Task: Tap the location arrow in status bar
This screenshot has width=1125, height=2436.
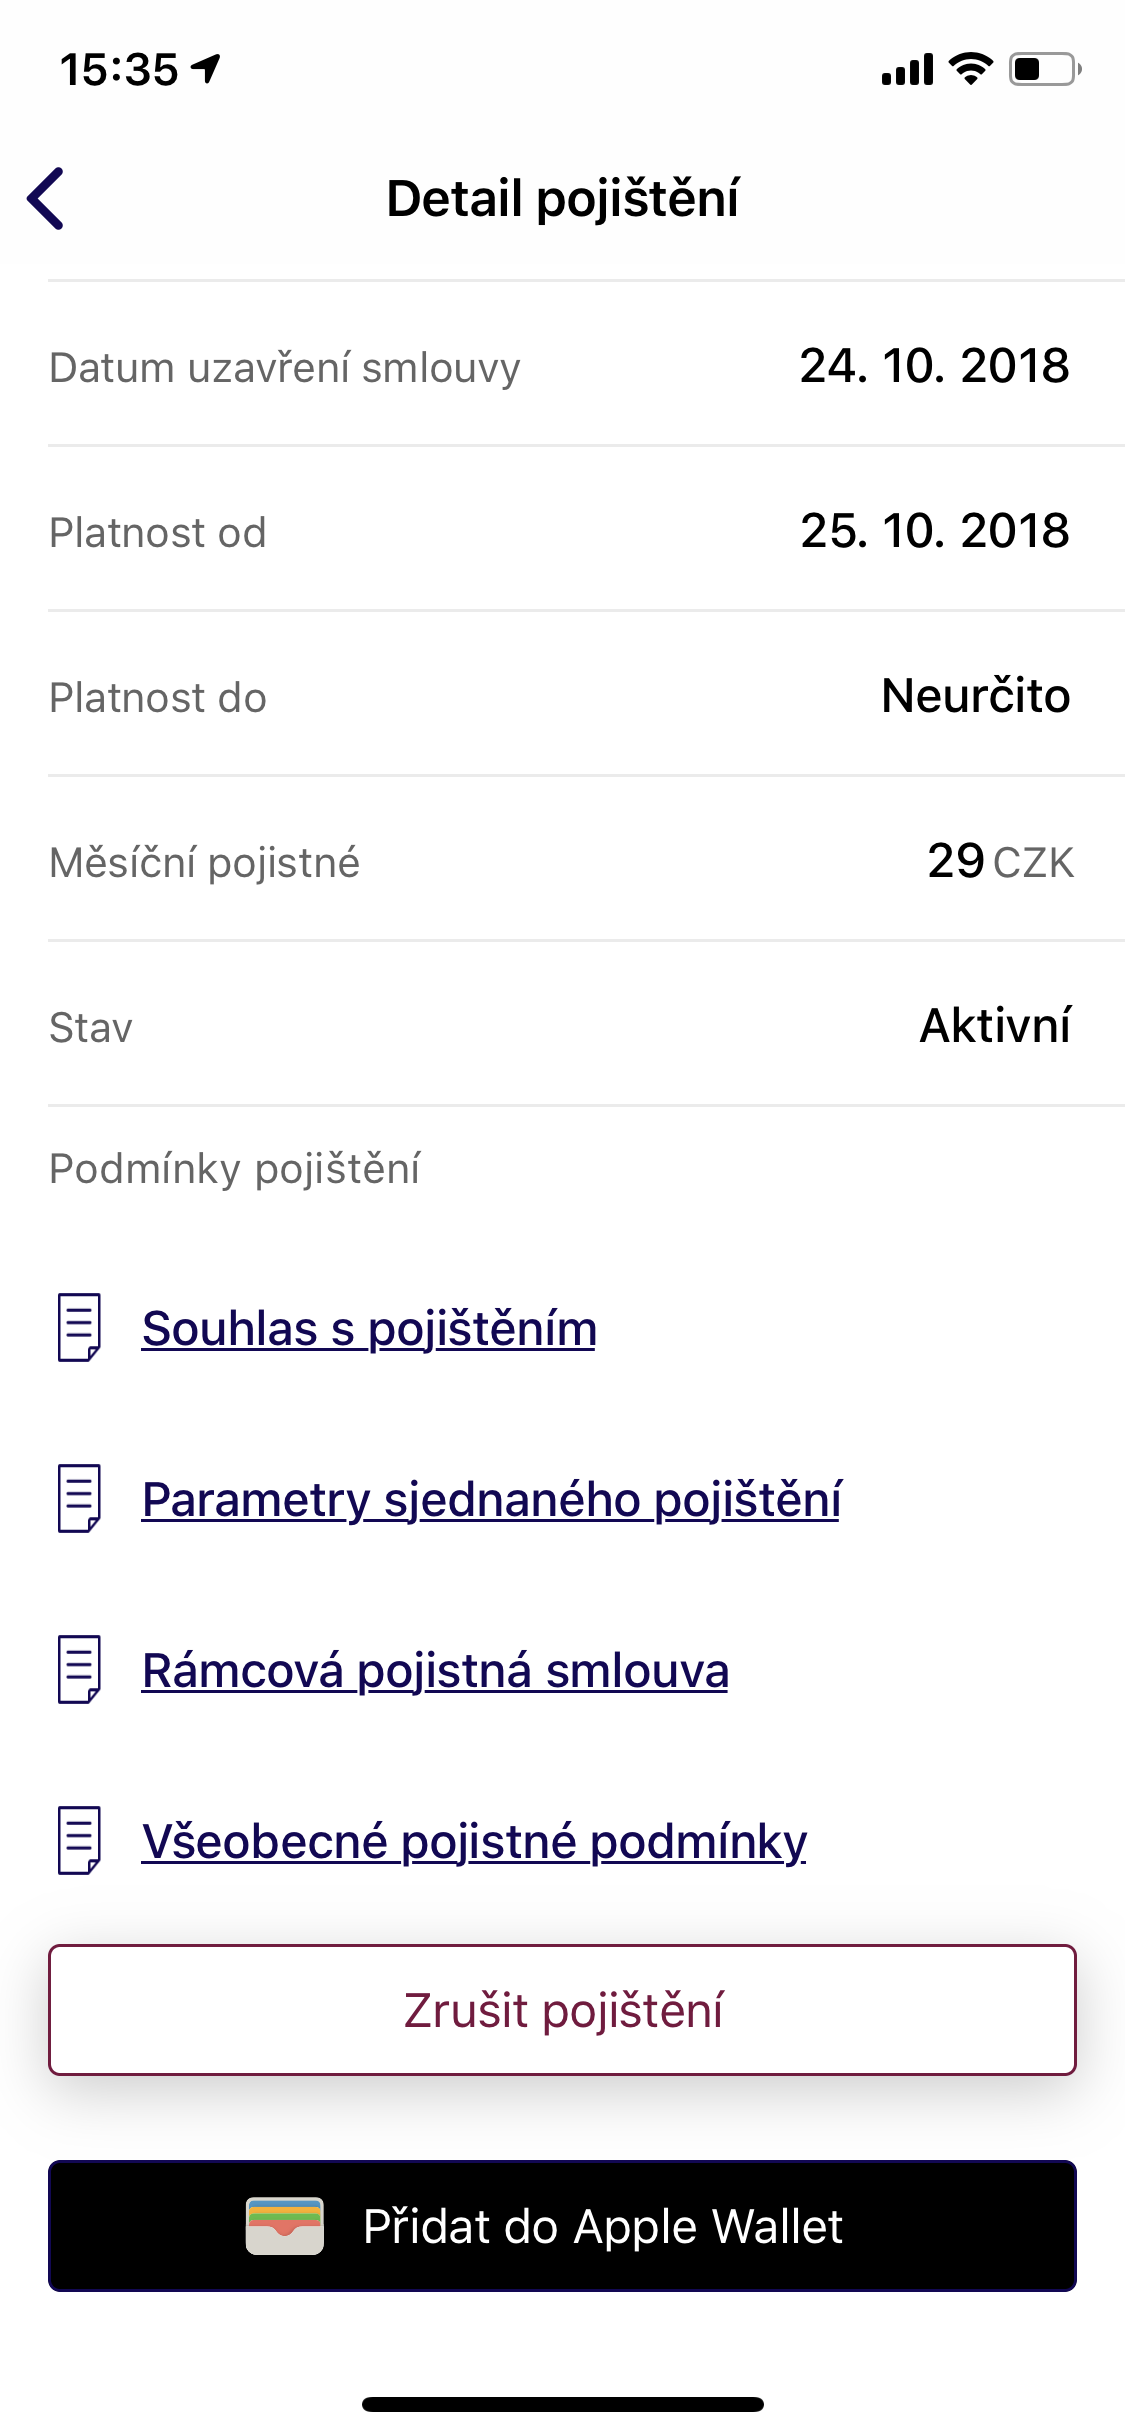Action: point(207,69)
